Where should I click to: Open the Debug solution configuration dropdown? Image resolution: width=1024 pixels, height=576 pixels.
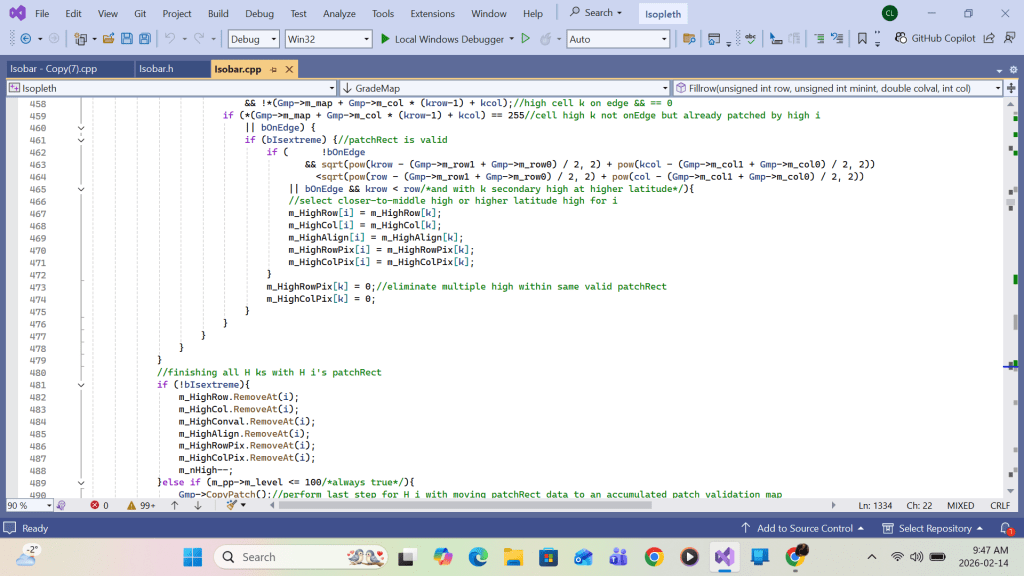254,39
